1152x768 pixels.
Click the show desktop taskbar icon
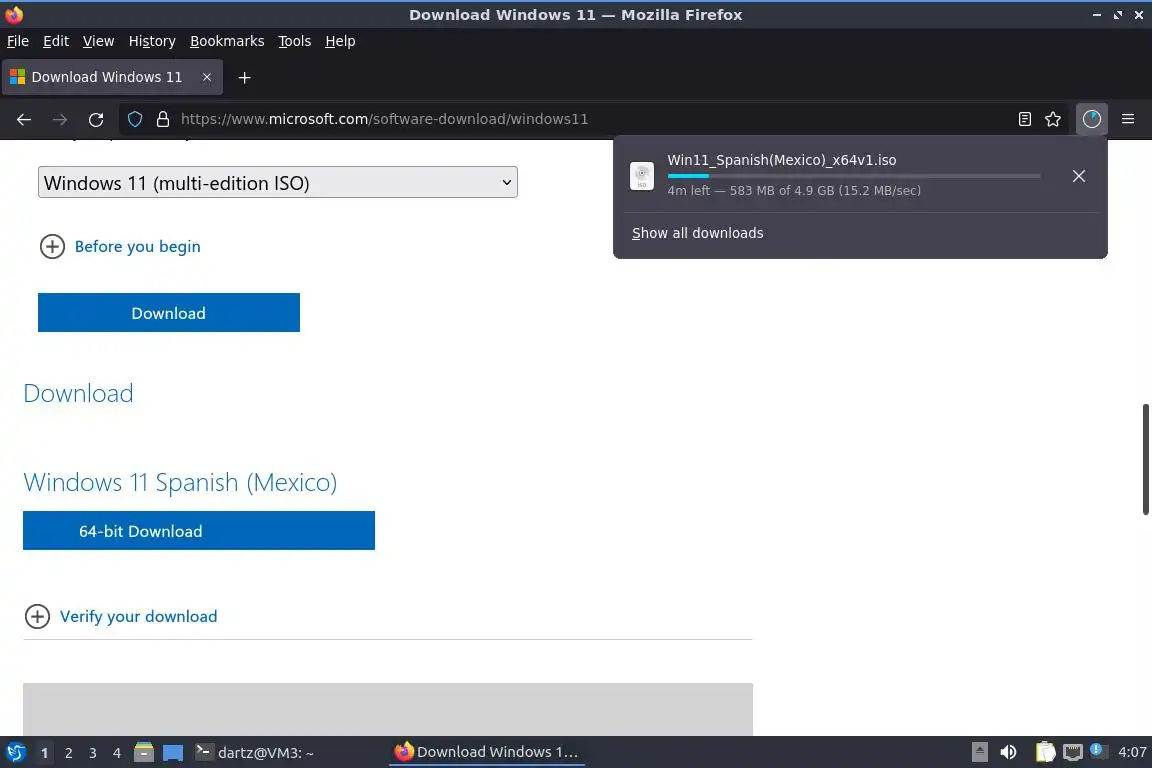click(173, 753)
